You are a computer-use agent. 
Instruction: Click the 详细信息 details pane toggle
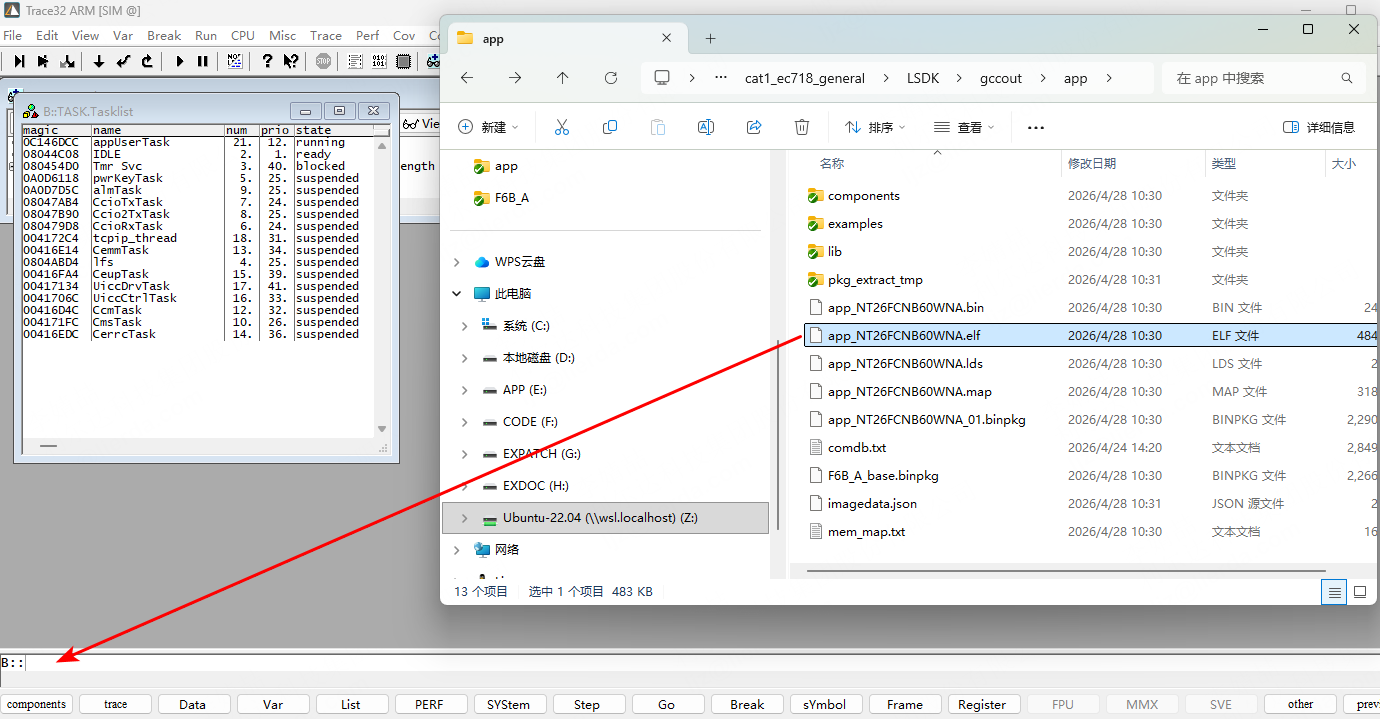tap(1318, 127)
